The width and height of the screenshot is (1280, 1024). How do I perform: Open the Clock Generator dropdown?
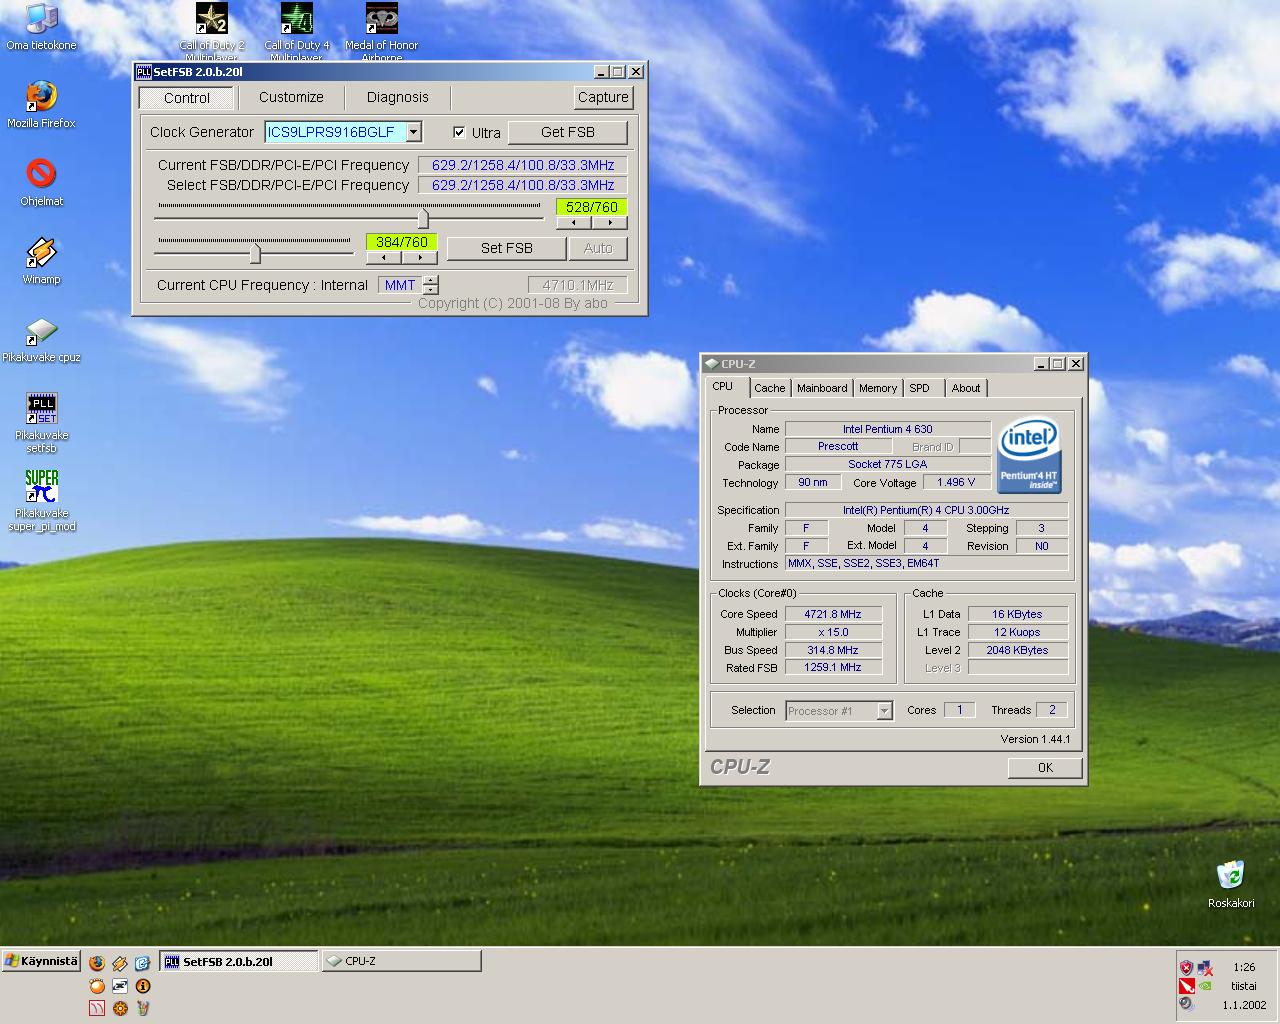point(414,132)
